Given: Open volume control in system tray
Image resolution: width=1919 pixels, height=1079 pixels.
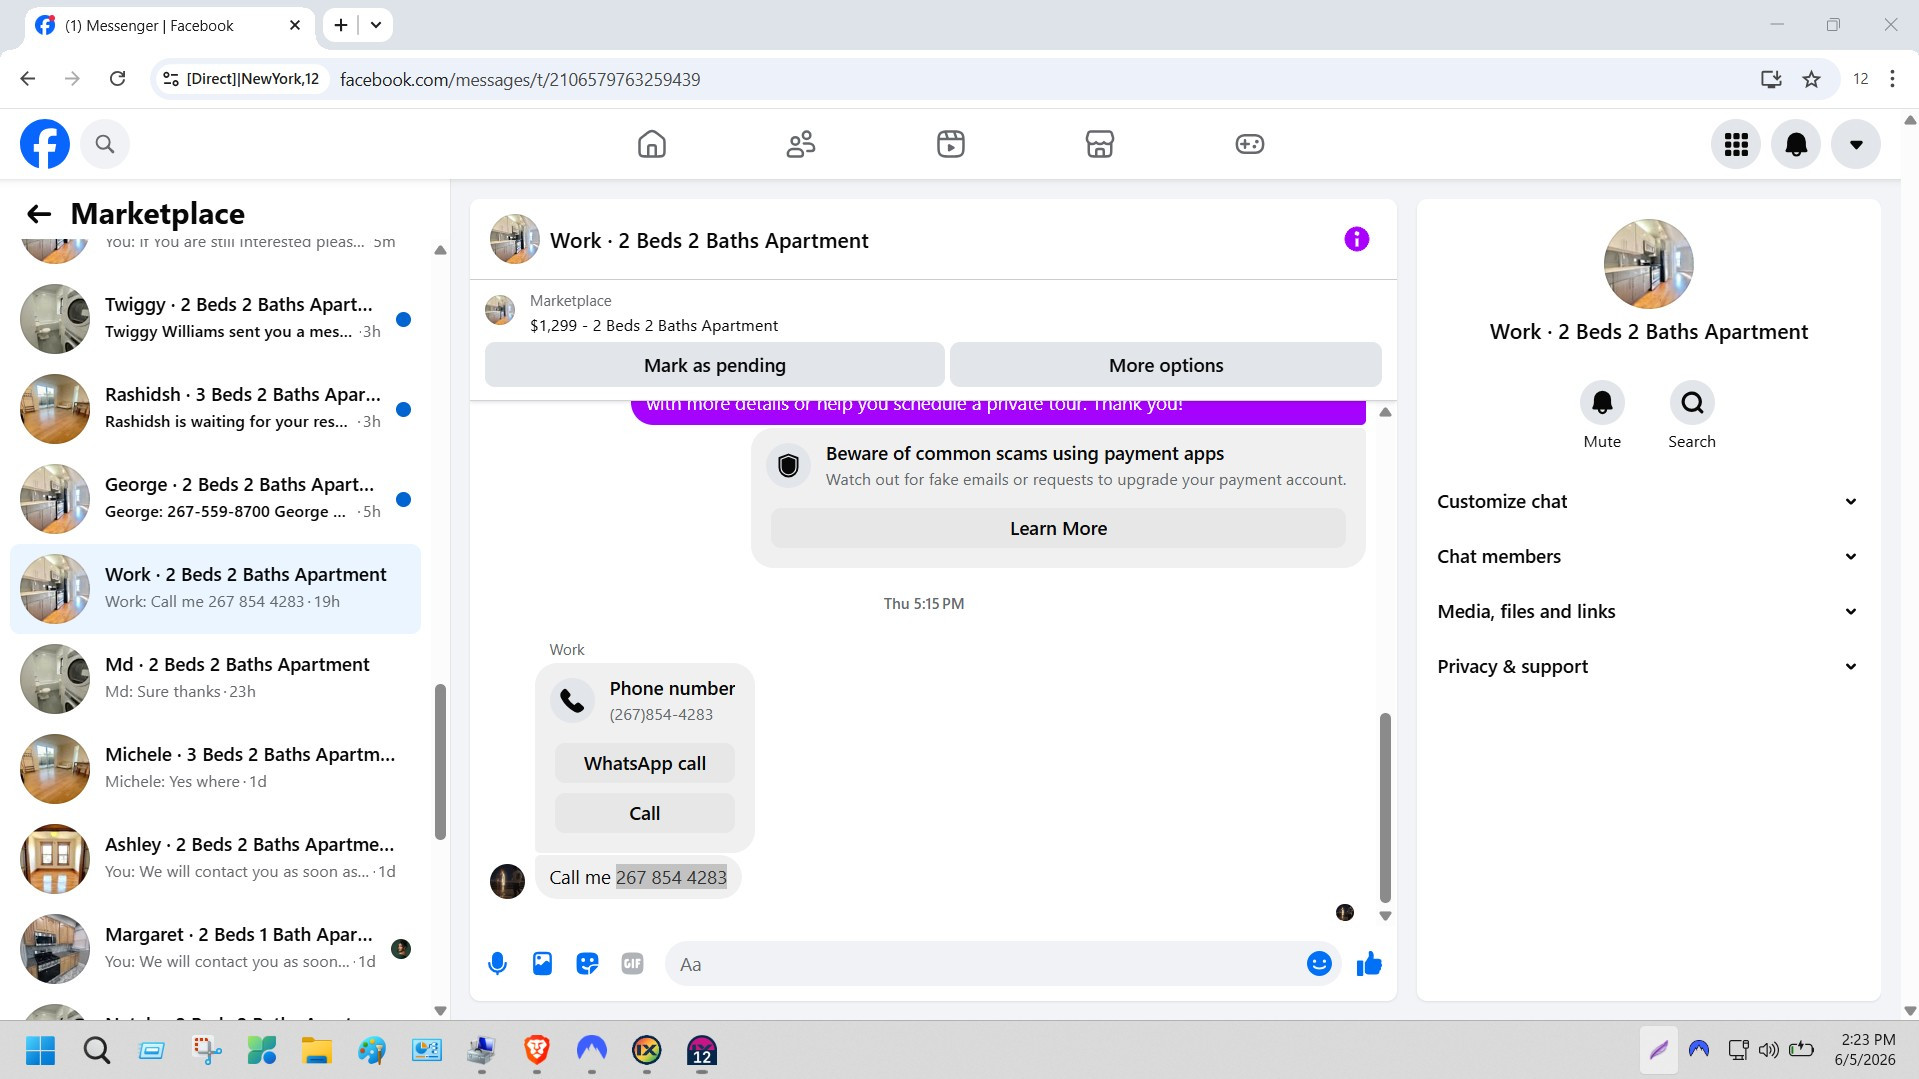Looking at the screenshot, I should pyautogui.click(x=1769, y=1050).
